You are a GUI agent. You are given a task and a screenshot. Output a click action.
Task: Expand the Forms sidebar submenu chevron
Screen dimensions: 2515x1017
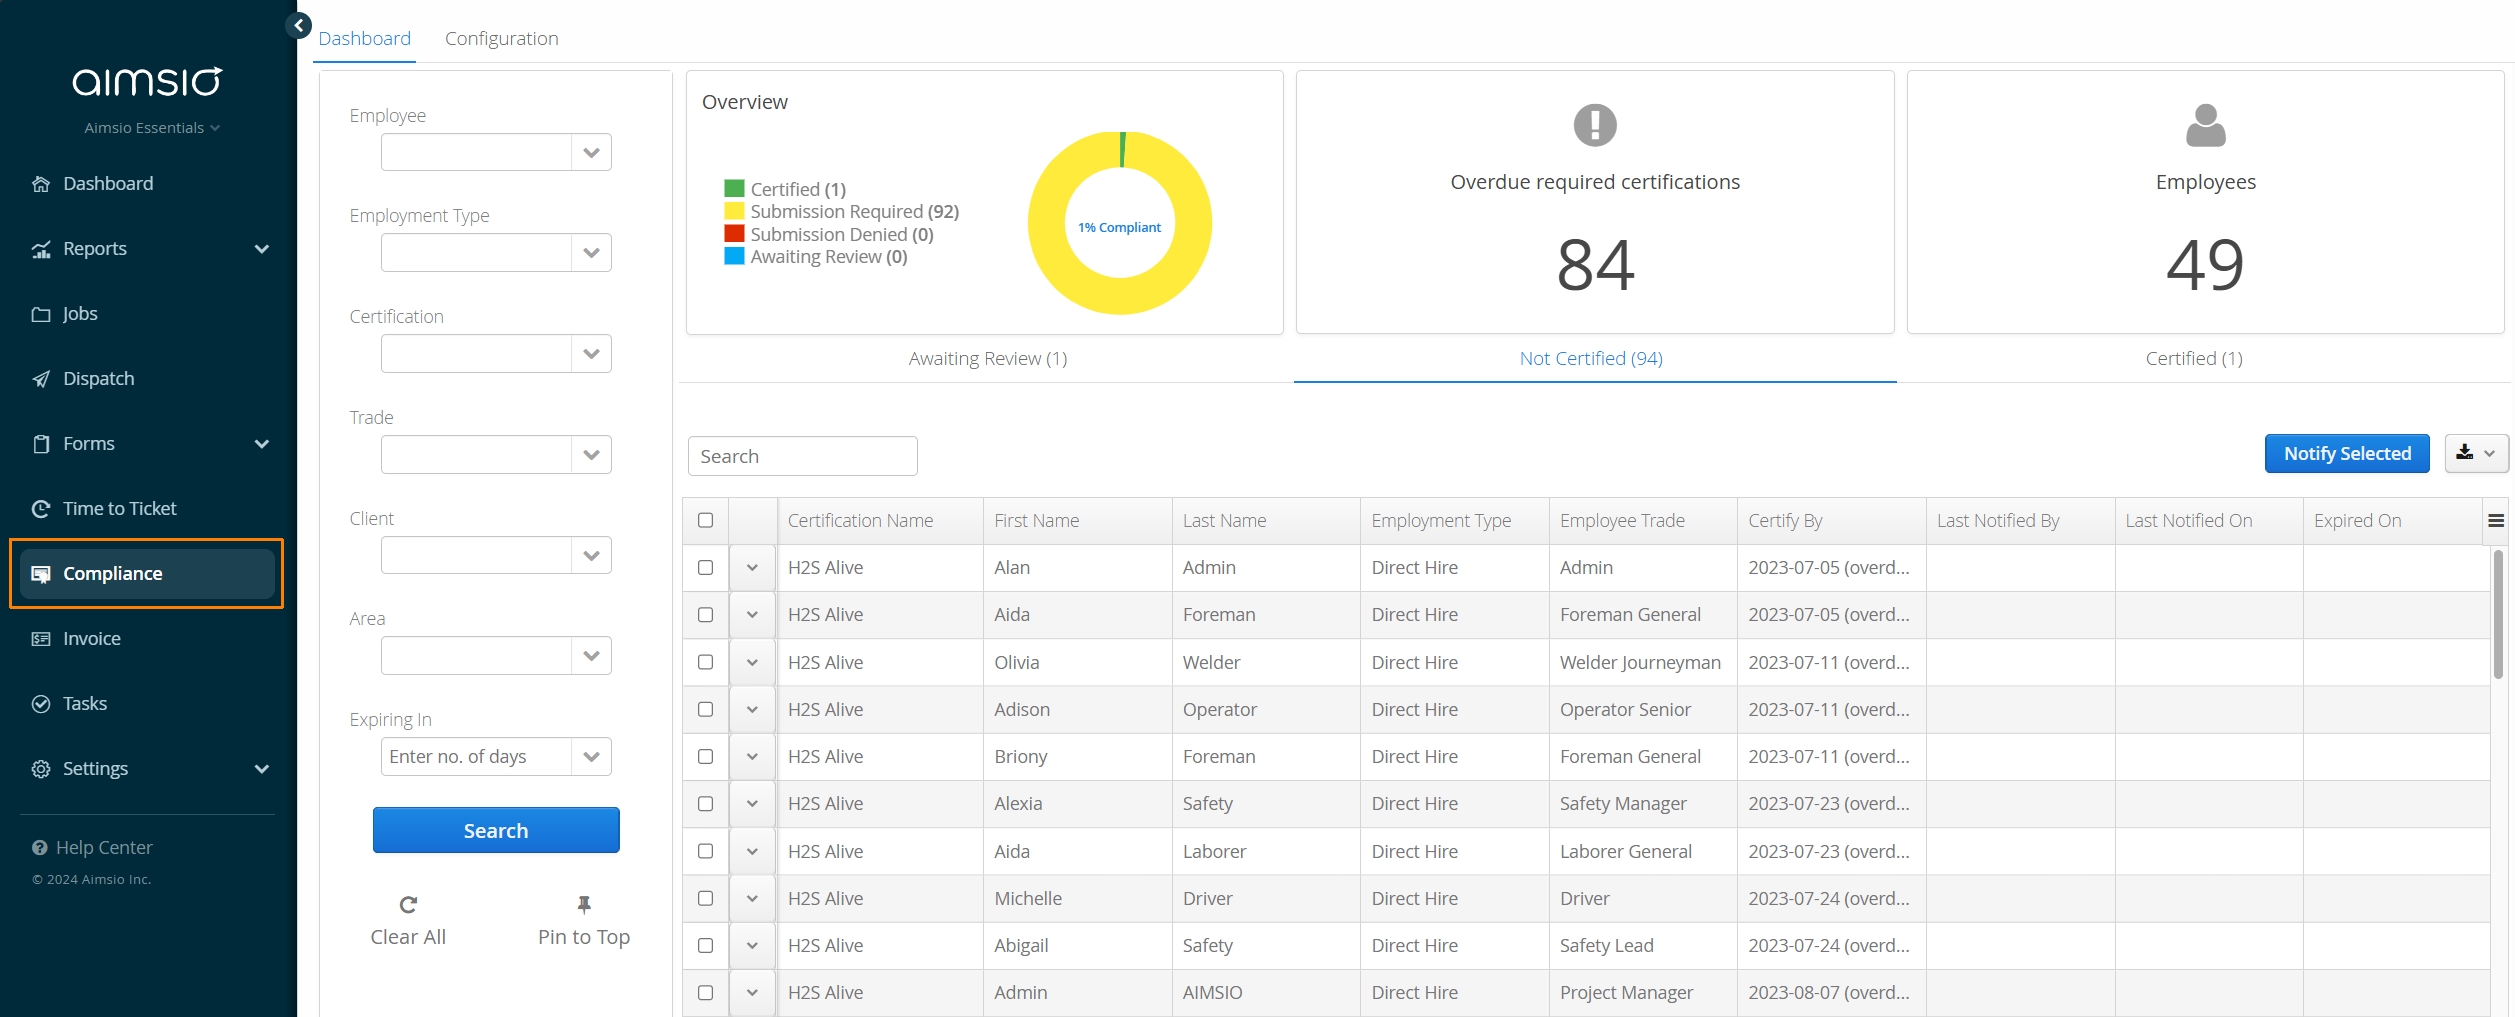coord(262,444)
